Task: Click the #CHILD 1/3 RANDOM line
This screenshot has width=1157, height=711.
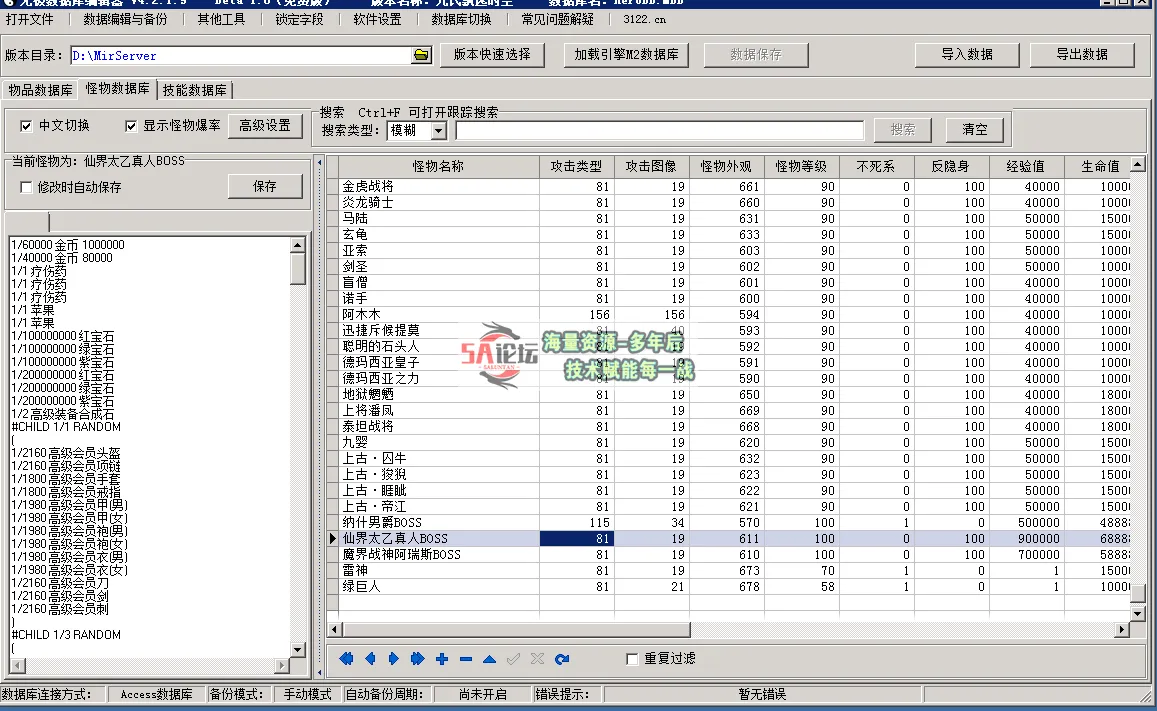Action: click(x=66, y=634)
